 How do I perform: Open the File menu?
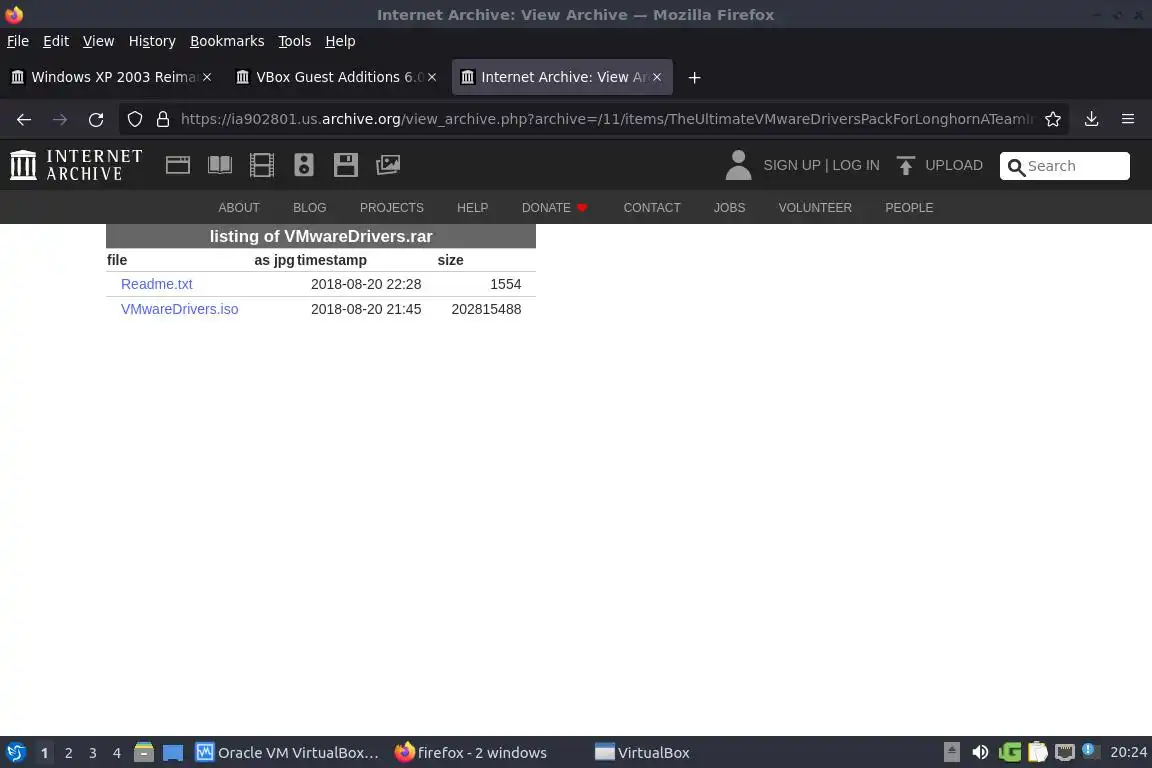click(x=18, y=41)
